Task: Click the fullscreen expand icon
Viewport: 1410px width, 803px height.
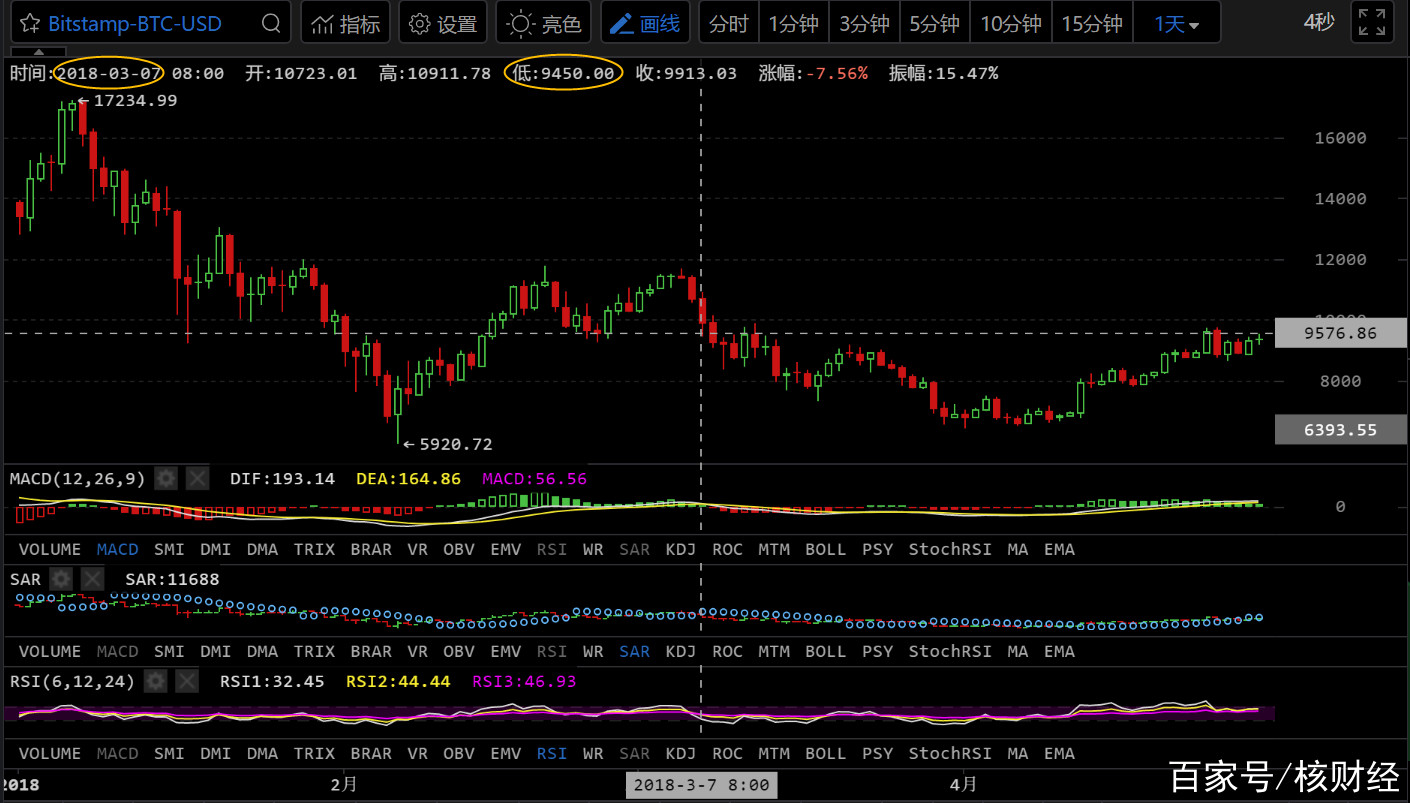Action: coord(1372,22)
